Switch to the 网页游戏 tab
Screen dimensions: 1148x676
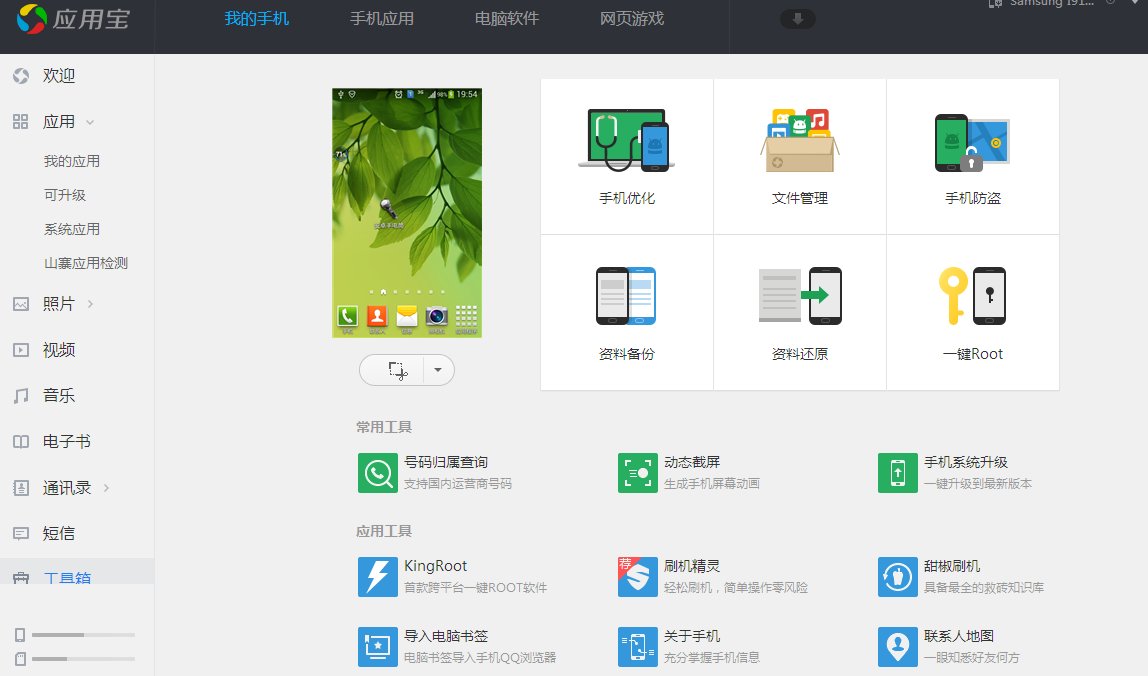631,19
